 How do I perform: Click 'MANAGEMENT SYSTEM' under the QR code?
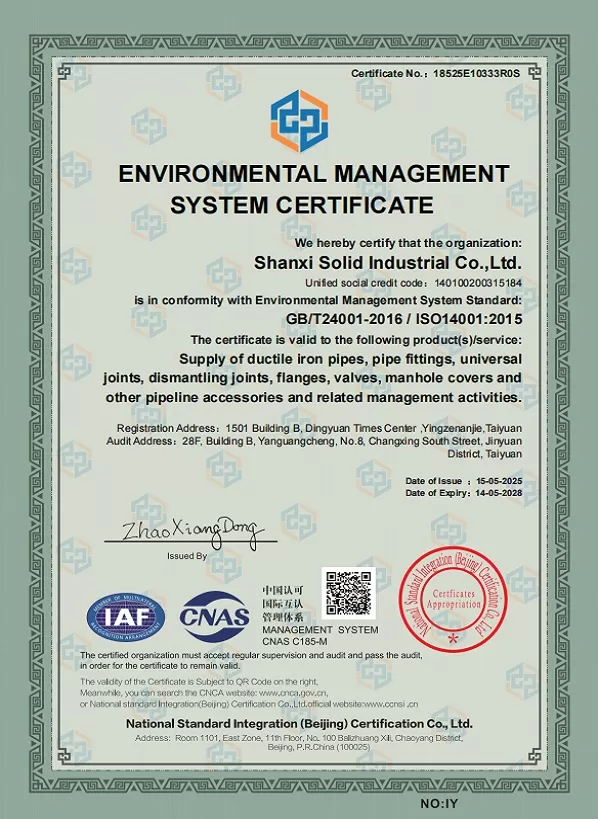tap(320, 630)
